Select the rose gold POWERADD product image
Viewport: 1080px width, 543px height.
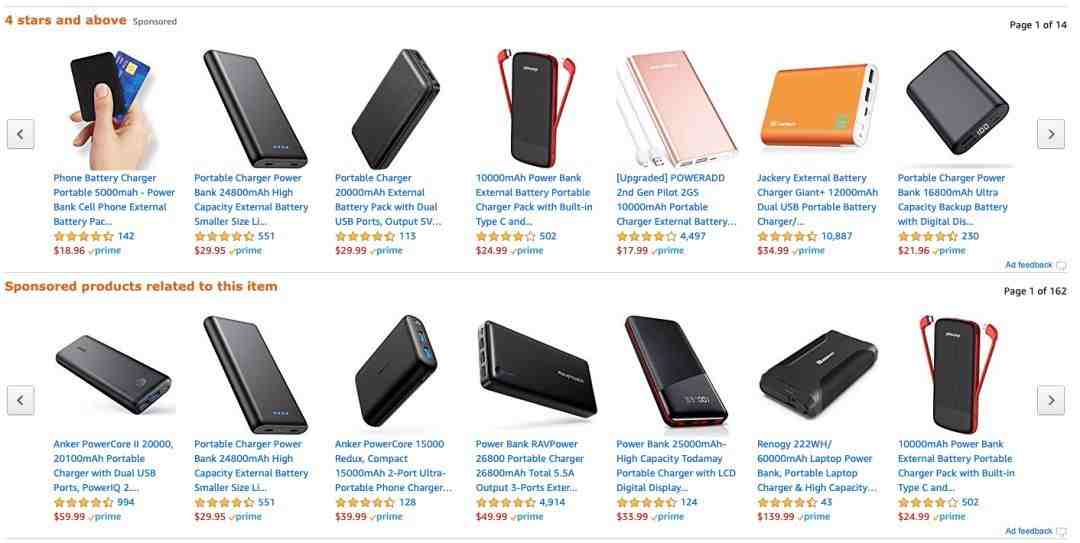pos(676,109)
